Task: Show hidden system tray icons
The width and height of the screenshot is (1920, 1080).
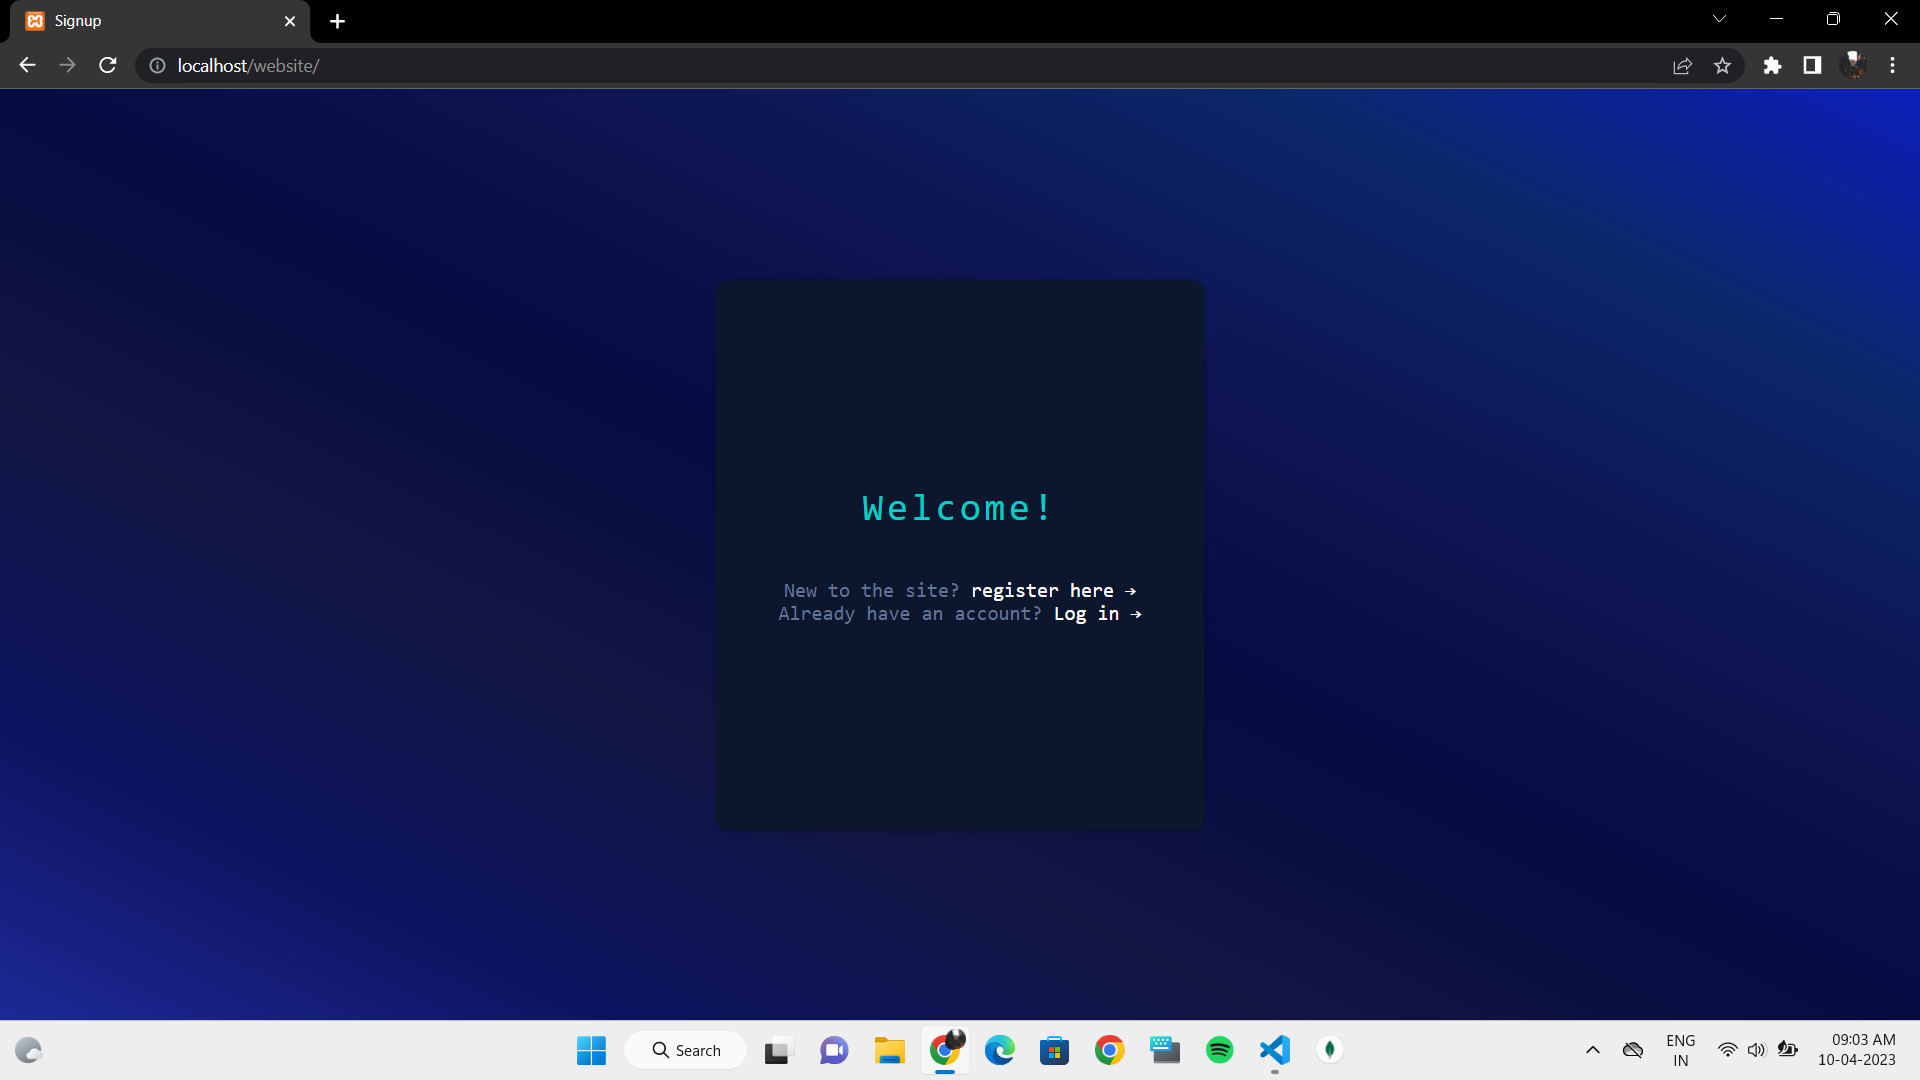Action: pyautogui.click(x=1593, y=1050)
